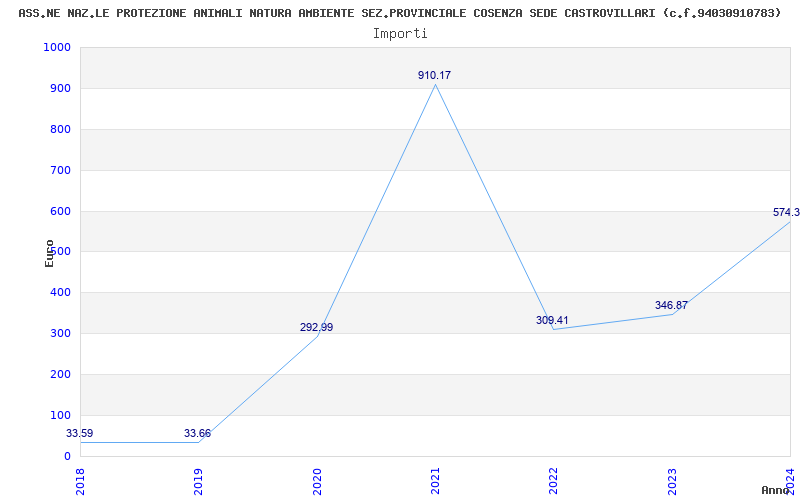The image size is (800, 500).
Task: Click the 'Anno' x-axis title
Action: click(x=775, y=490)
